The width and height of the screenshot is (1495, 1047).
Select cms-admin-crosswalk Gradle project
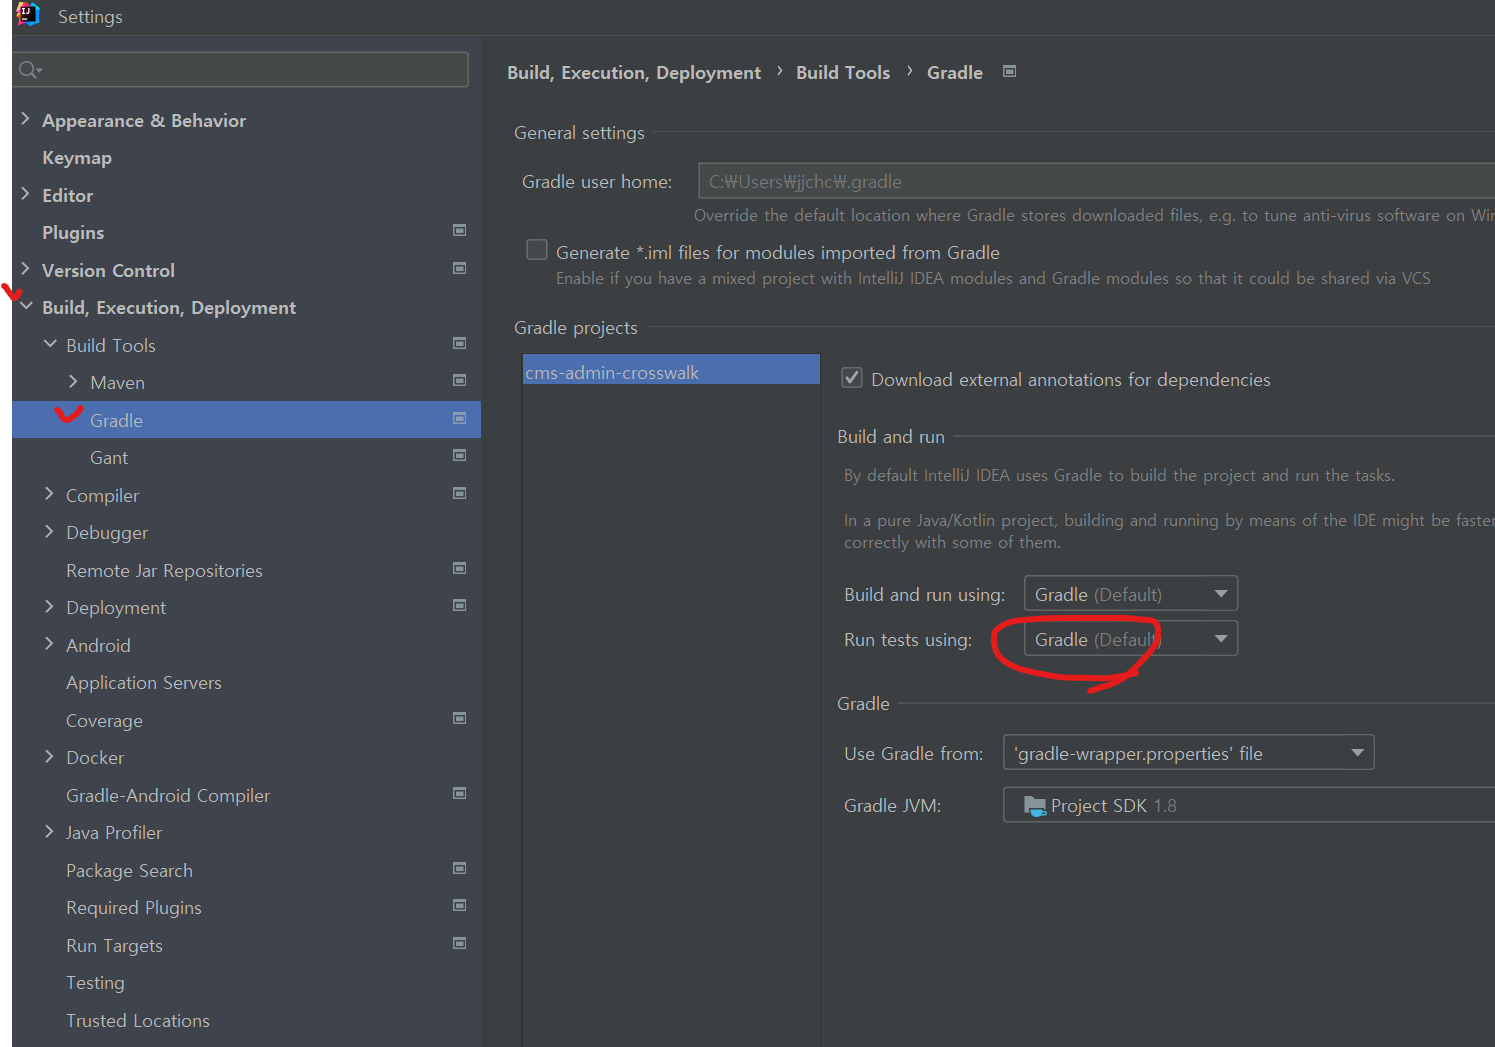pyautogui.click(x=671, y=372)
